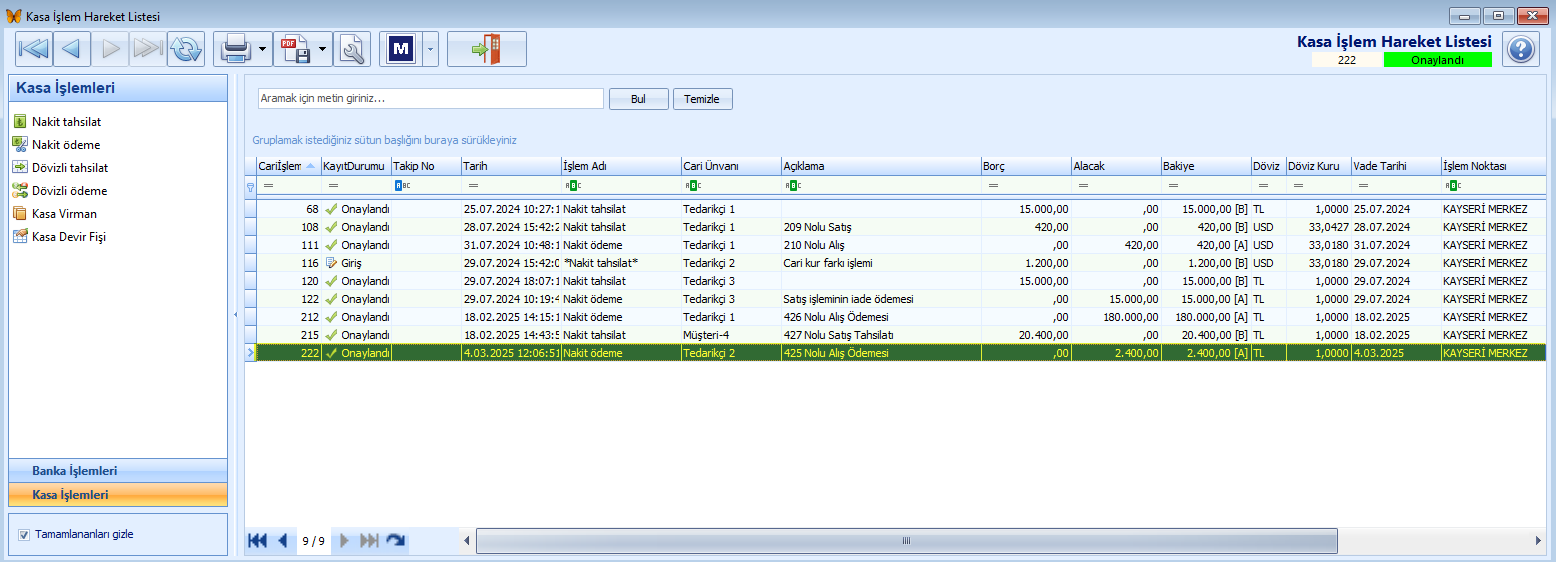Screen dimensions: 1556x562
Task: Grid navigator: refresh arrow icon
Action: tap(396, 541)
